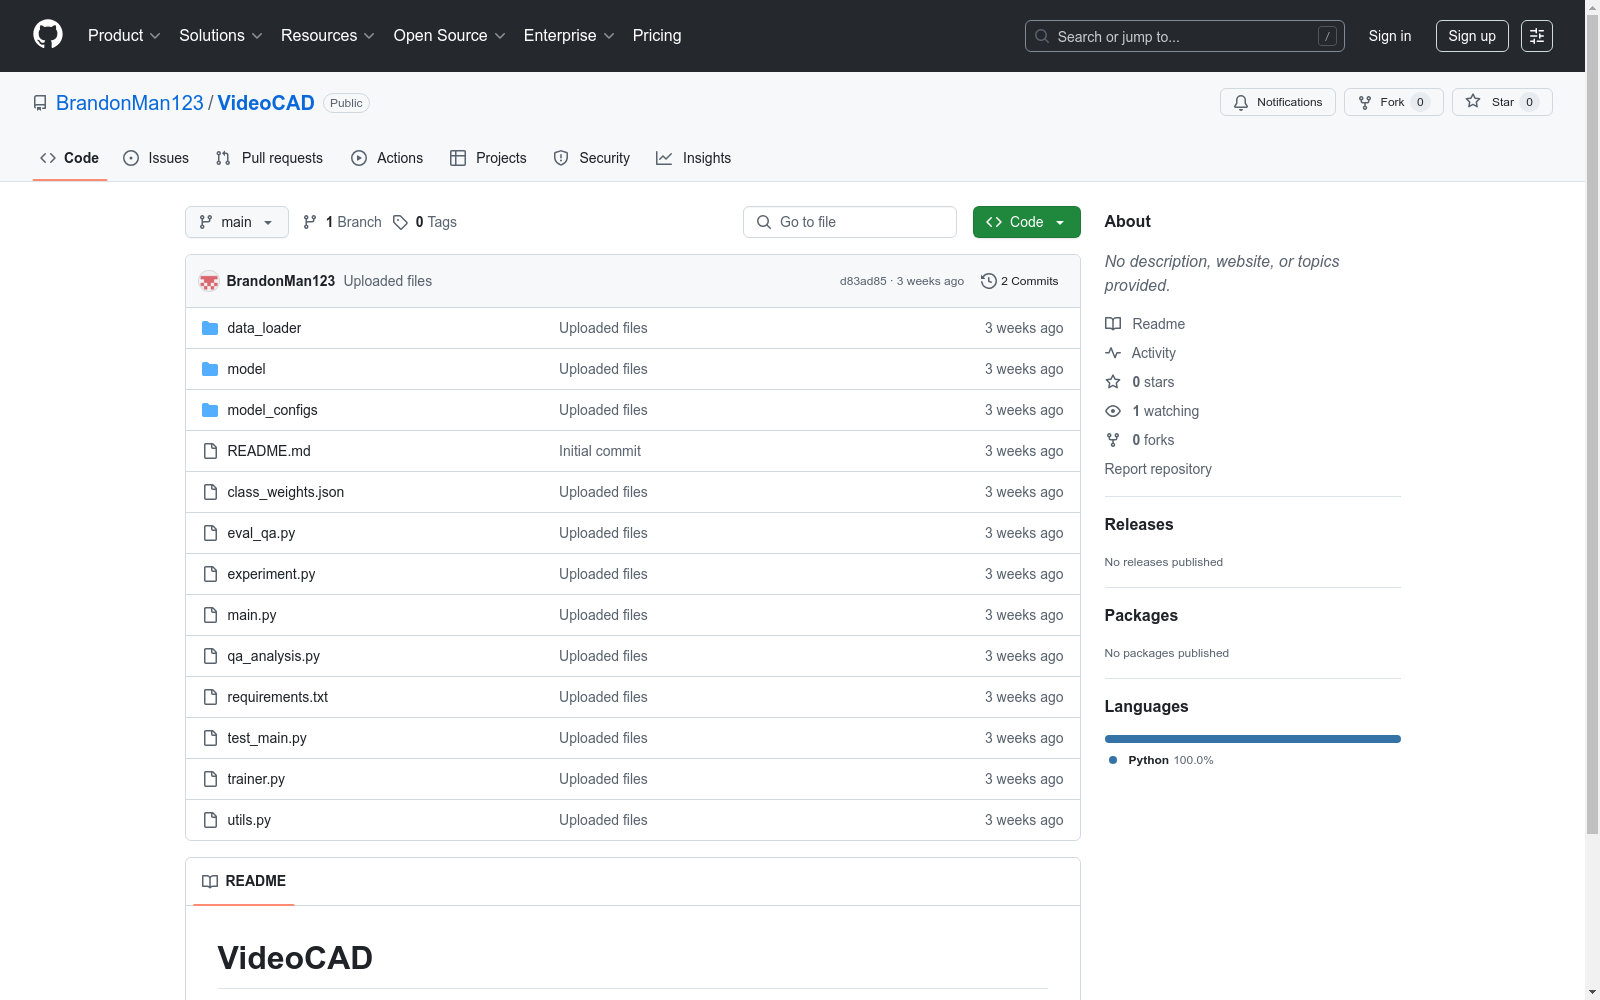Click the Python language bar

pos(1253,739)
